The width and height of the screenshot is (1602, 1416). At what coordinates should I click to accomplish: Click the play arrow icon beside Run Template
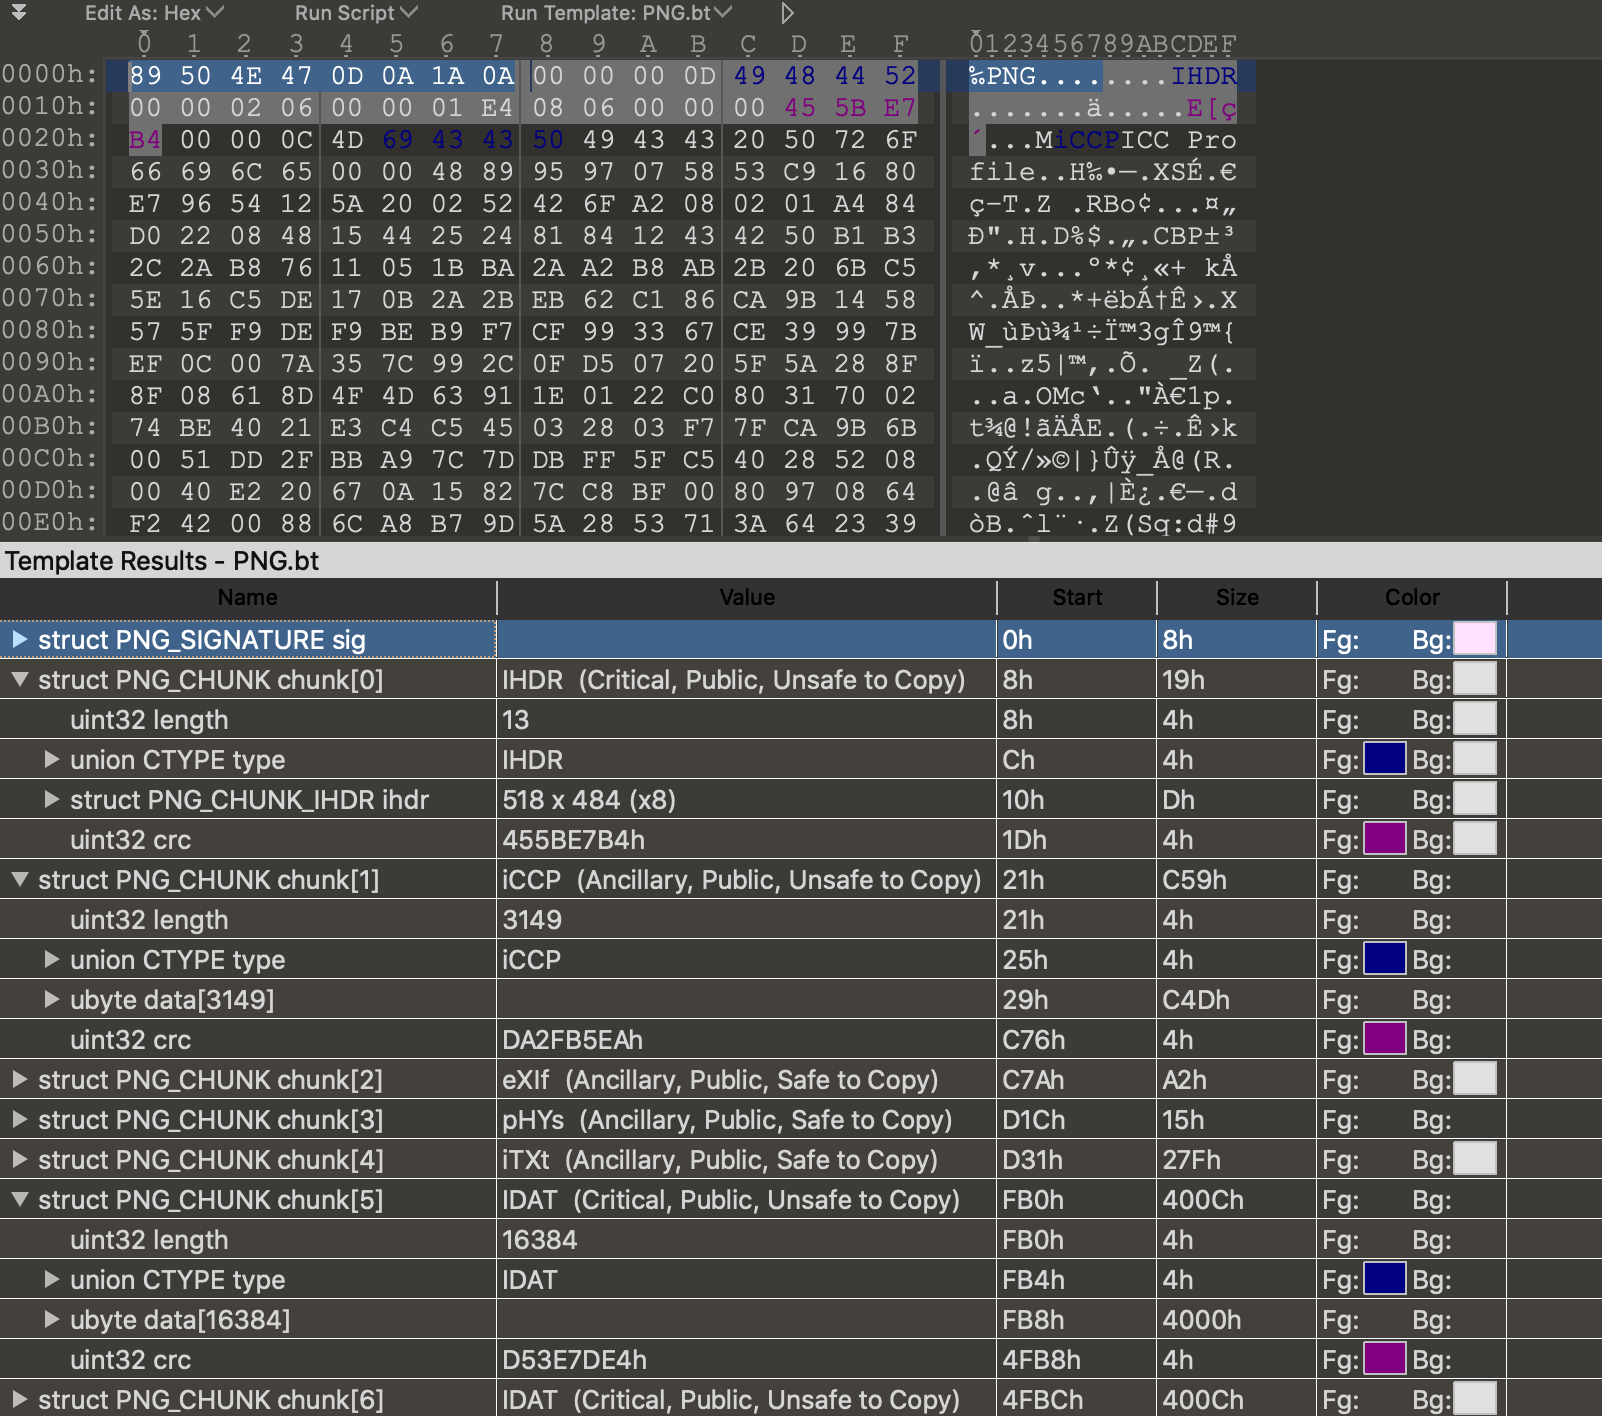(x=787, y=13)
